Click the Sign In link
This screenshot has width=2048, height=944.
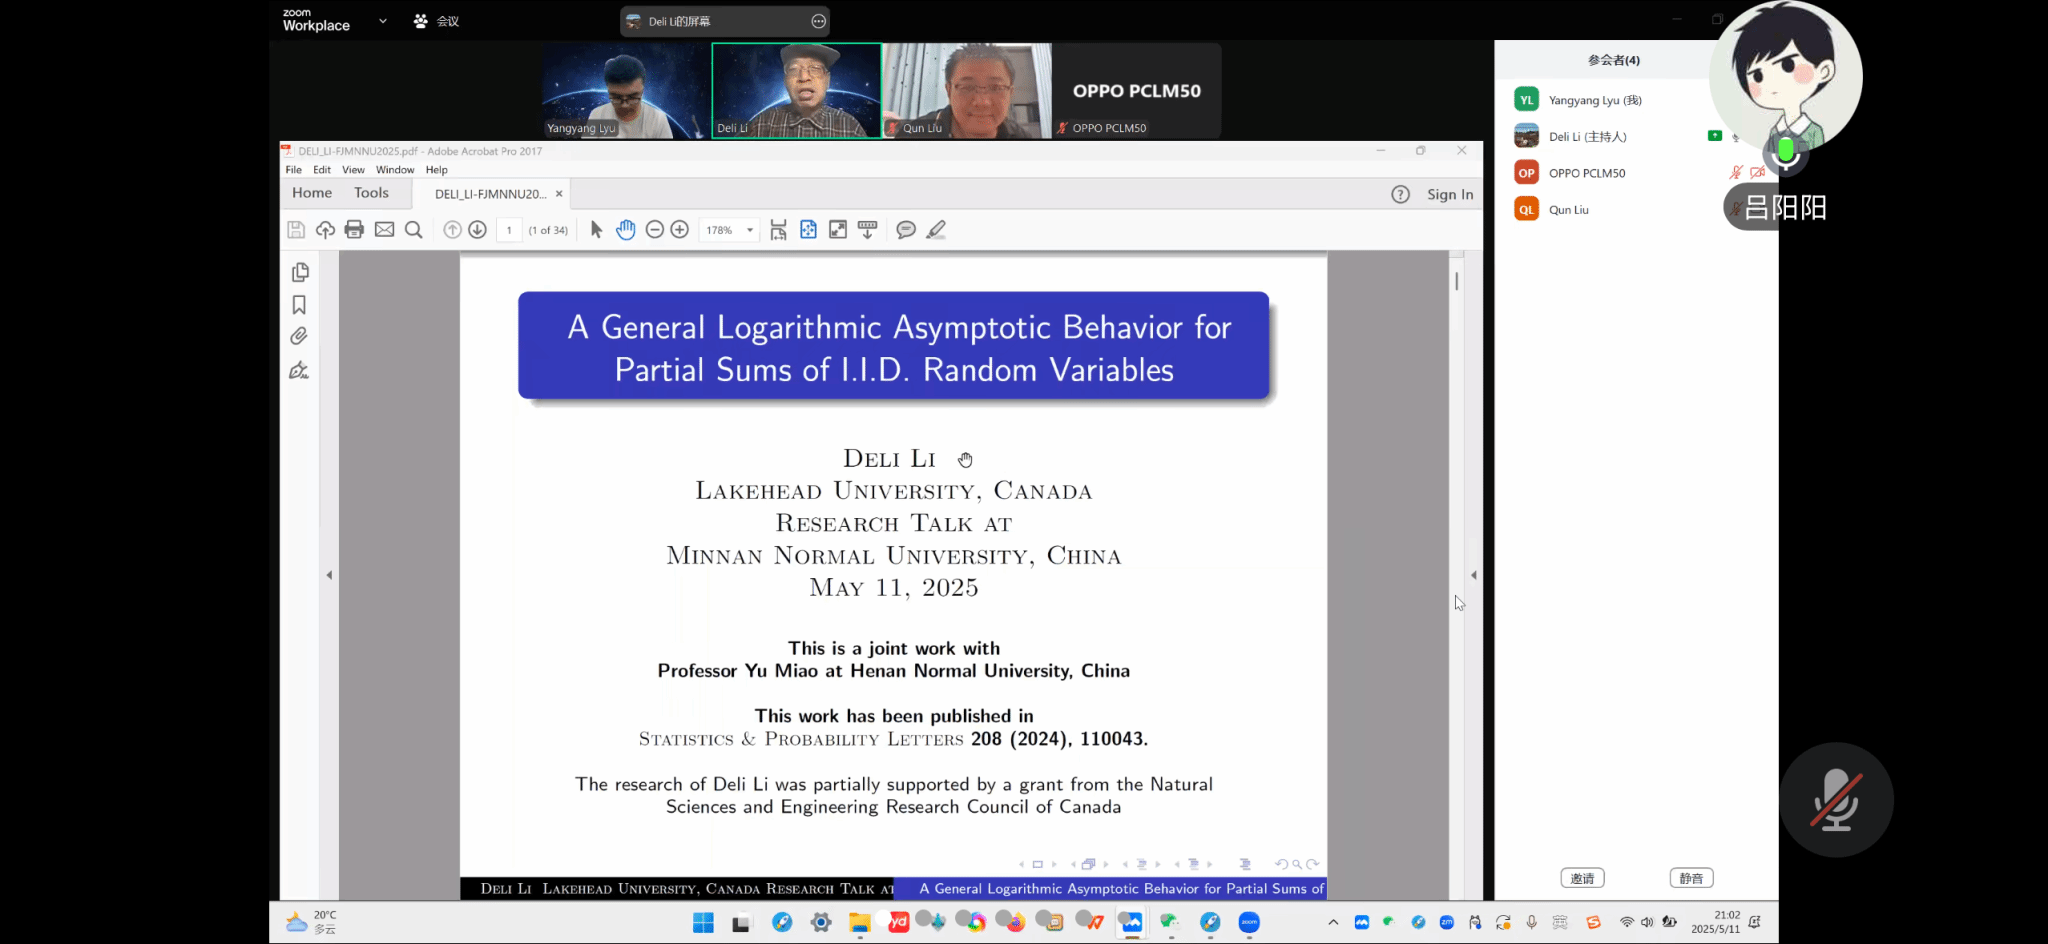[1449, 194]
